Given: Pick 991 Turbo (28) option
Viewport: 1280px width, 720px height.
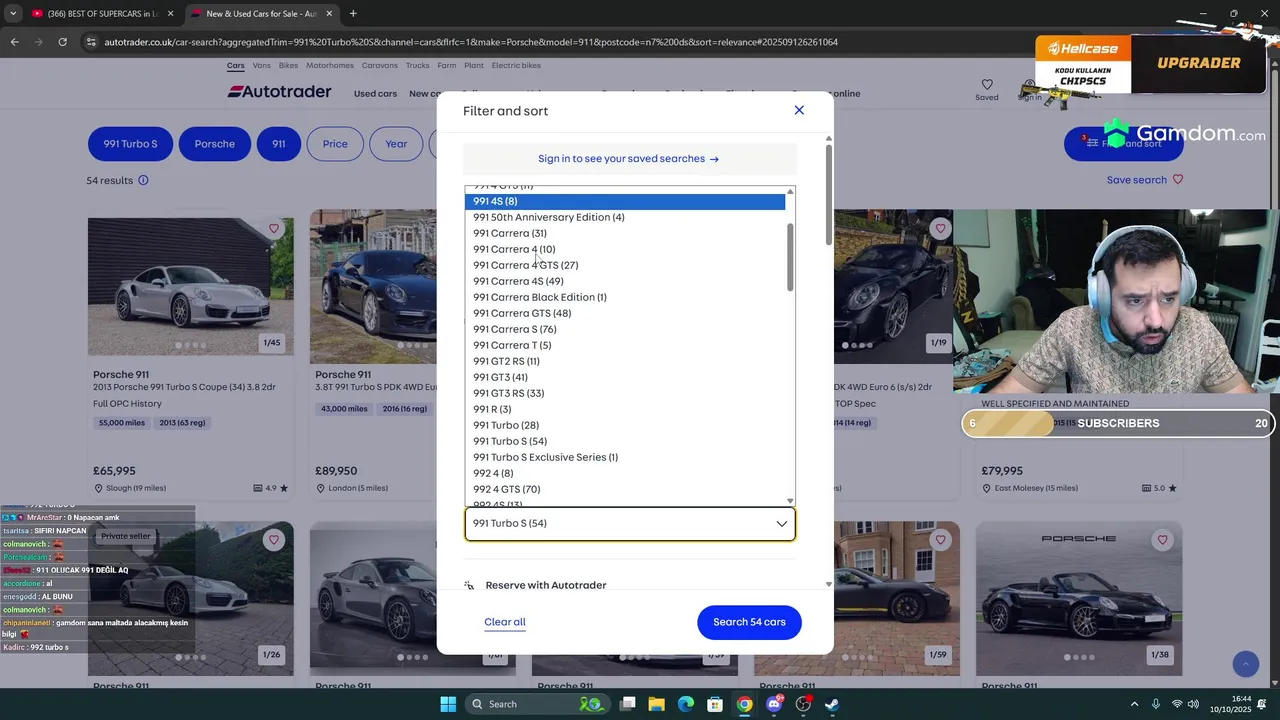Looking at the screenshot, I should pyautogui.click(x=625, y=425).
